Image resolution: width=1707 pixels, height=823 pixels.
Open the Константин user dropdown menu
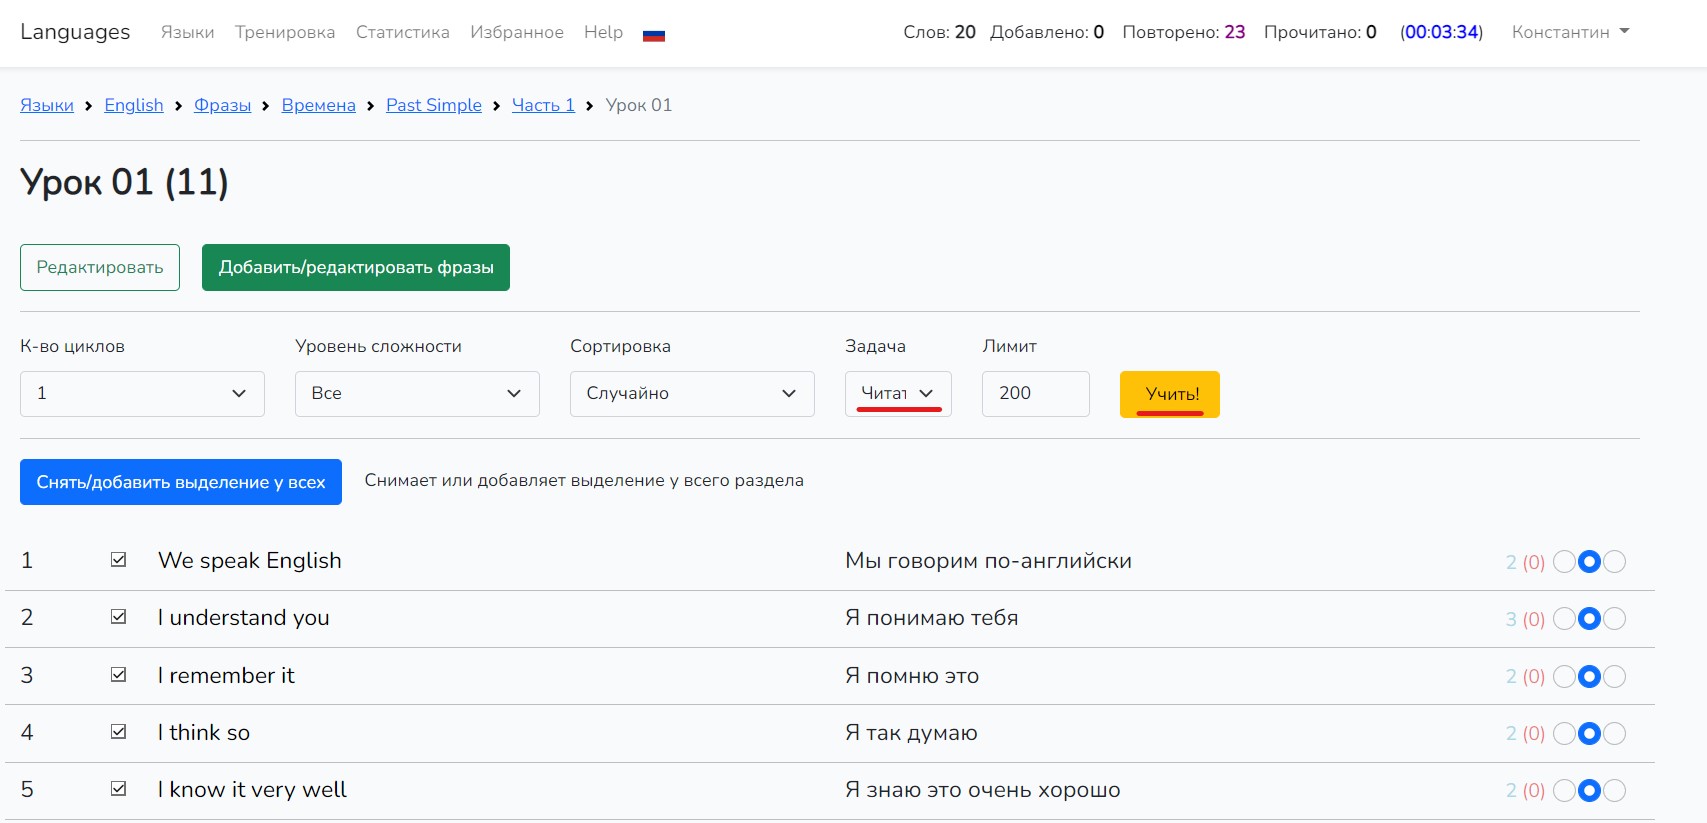1569,32
